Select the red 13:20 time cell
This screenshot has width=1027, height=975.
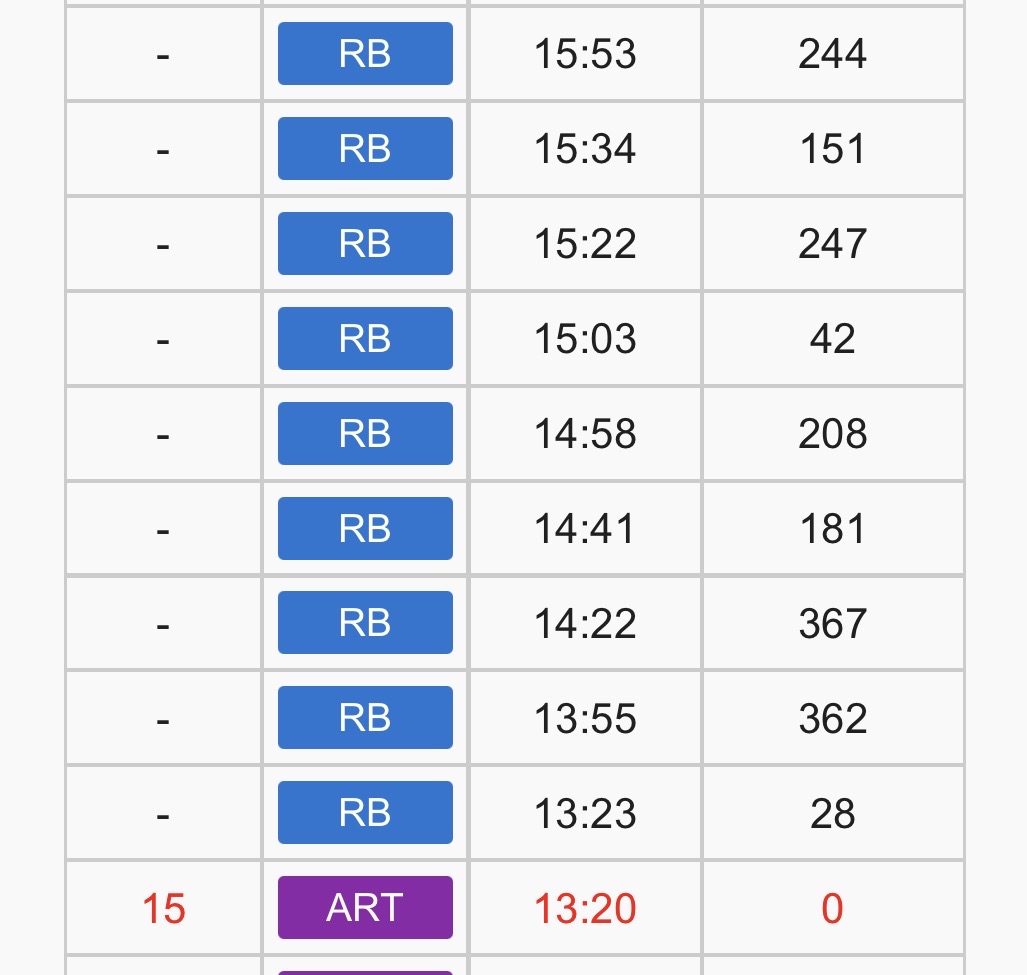tap(585, 909)
